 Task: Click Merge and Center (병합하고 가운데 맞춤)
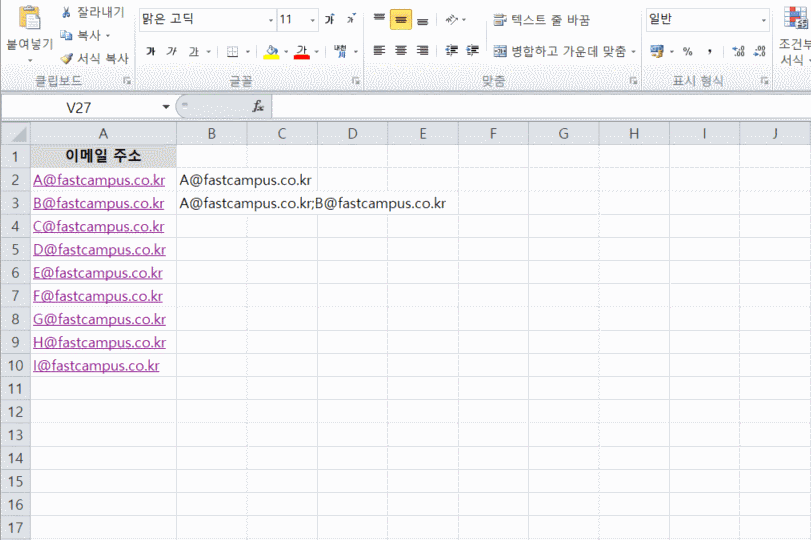coord(560,51)
